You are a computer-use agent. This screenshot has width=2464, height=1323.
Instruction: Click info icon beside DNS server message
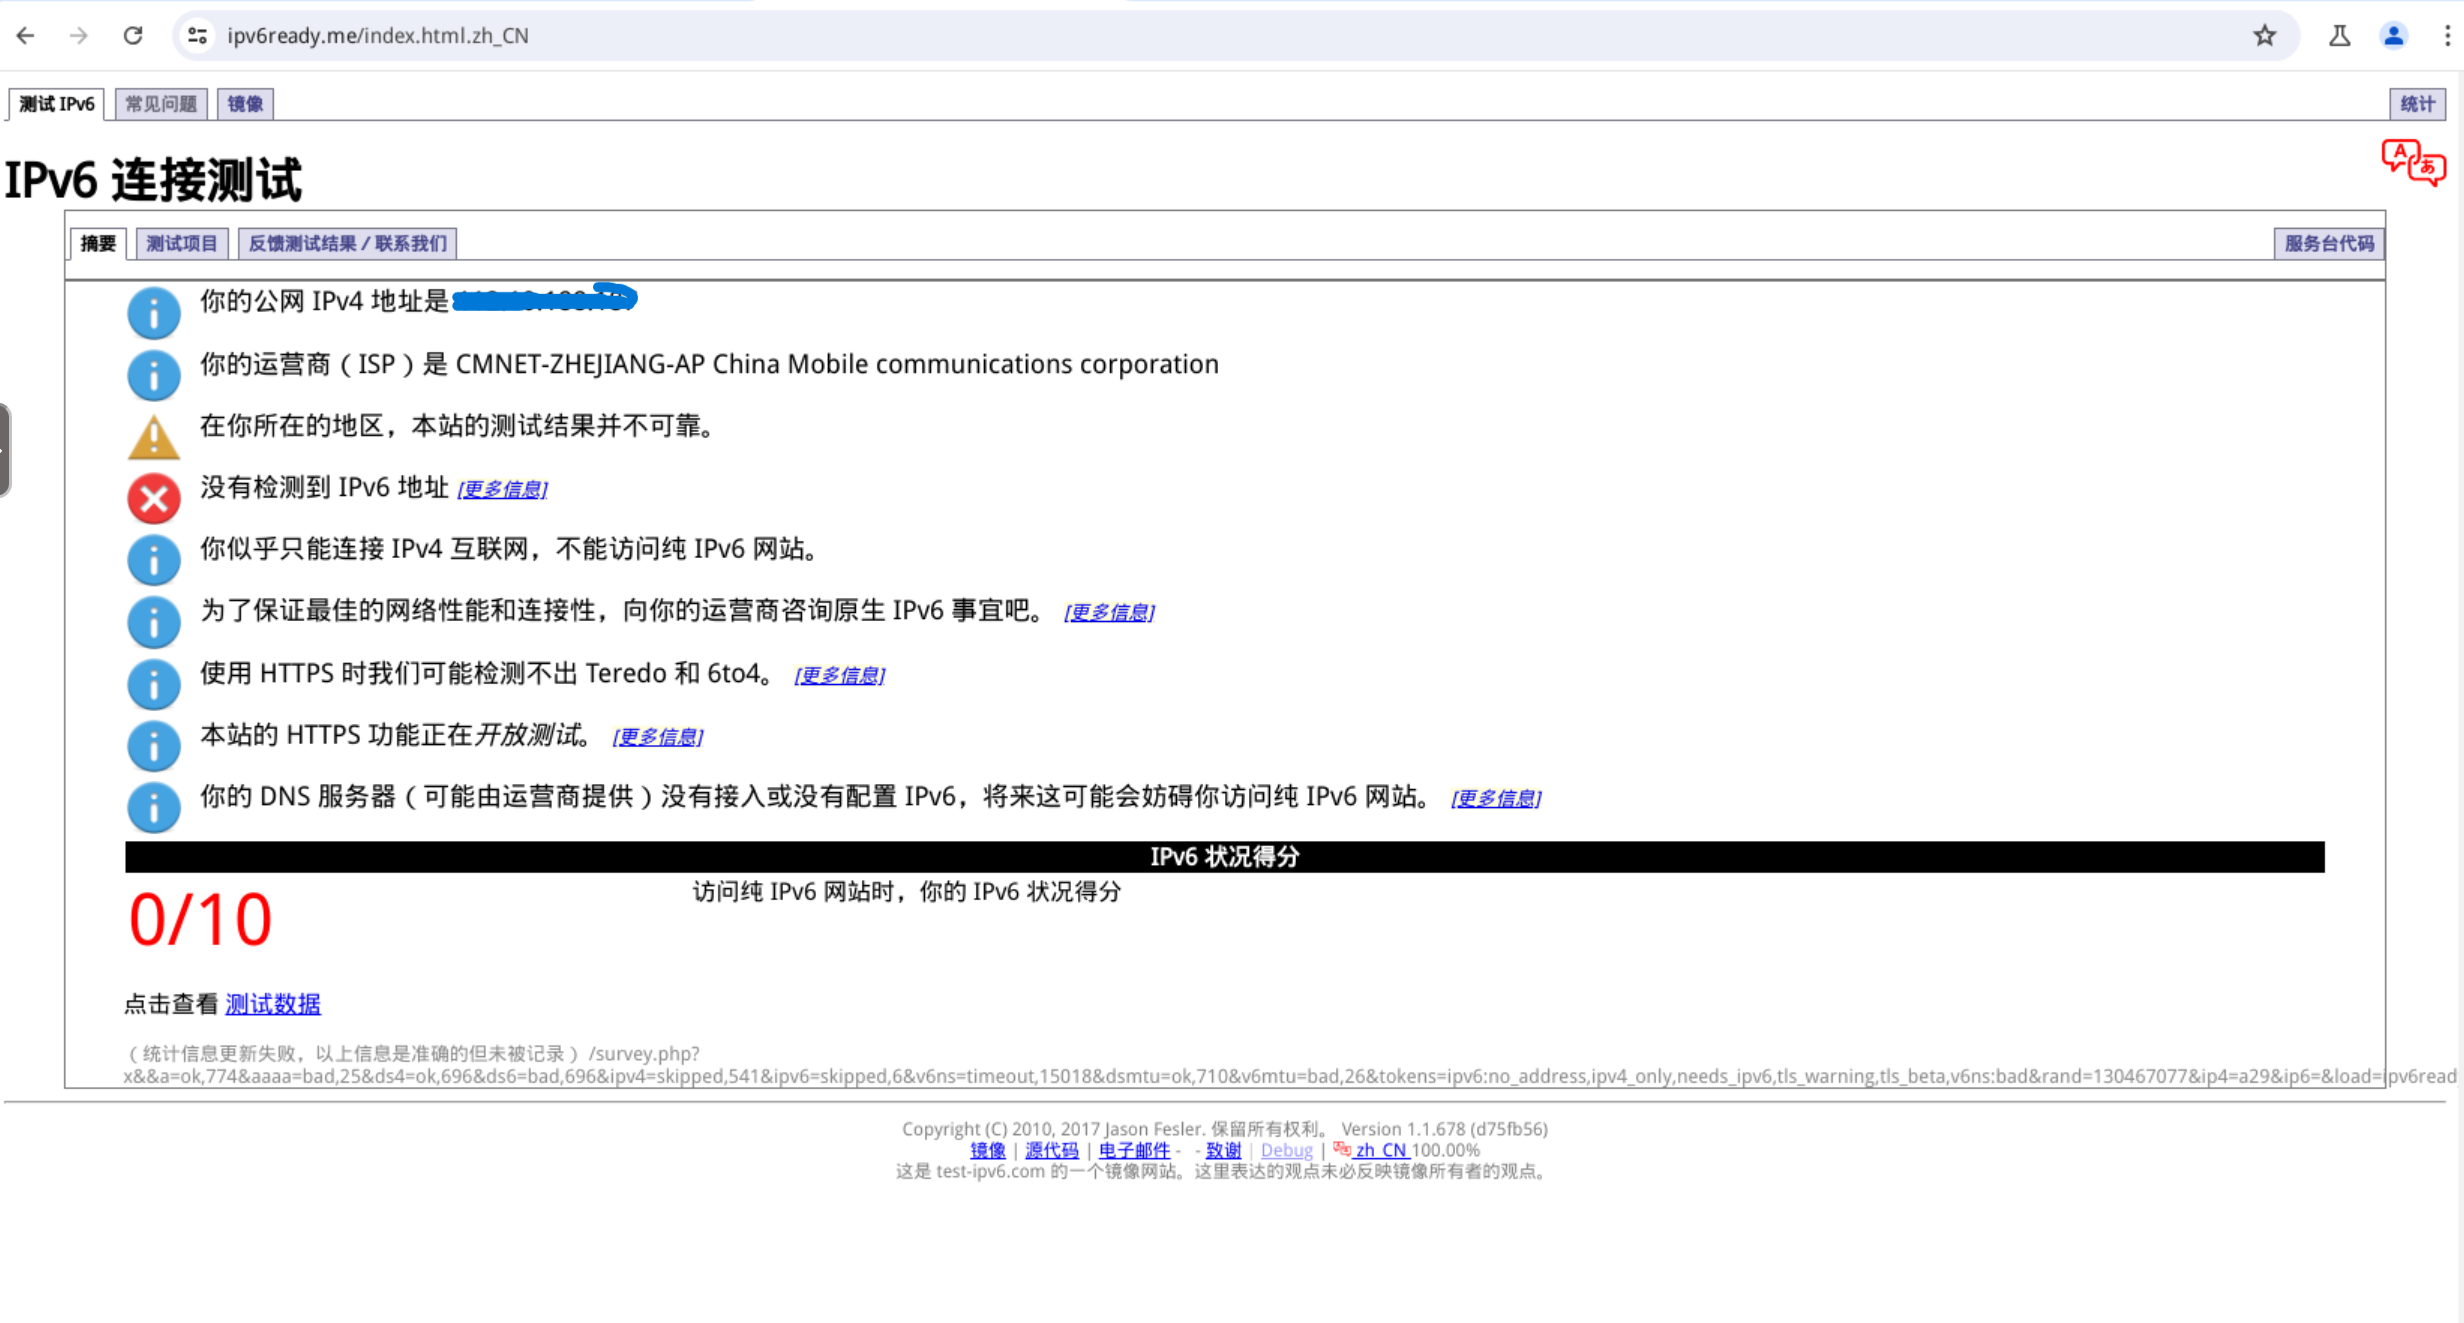[154, 807]
